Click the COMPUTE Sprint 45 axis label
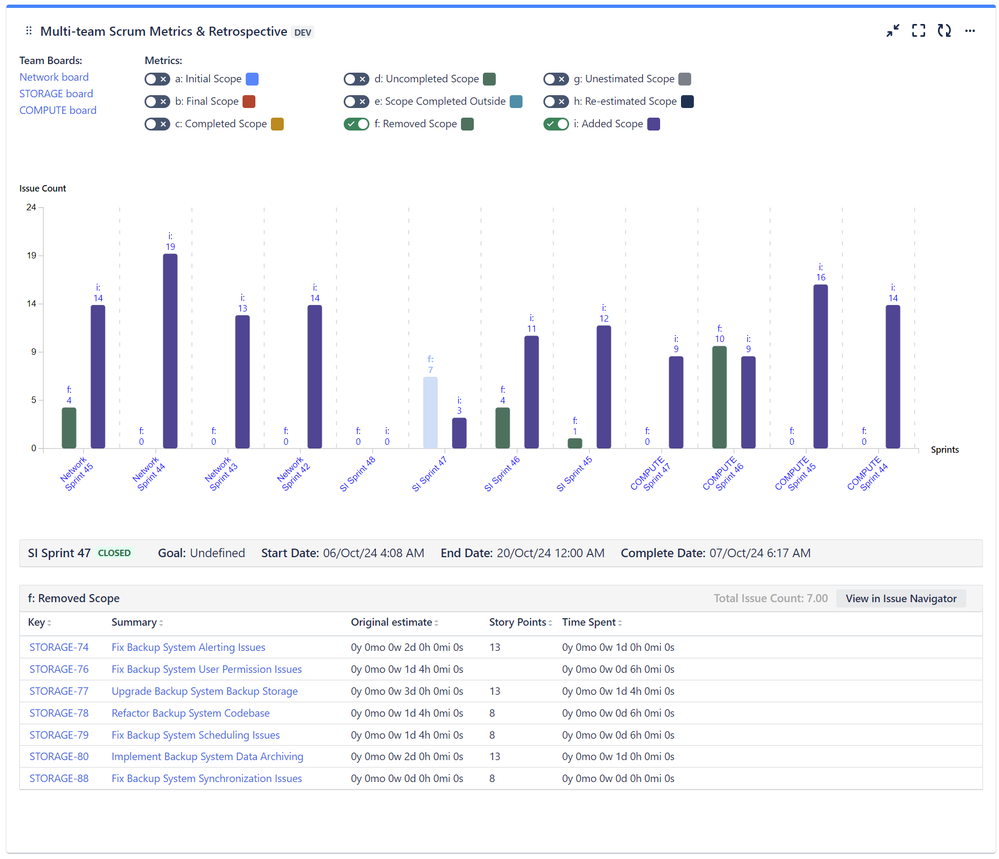The height and width of the screenshot is (859, 999). (x=796, y=474)
